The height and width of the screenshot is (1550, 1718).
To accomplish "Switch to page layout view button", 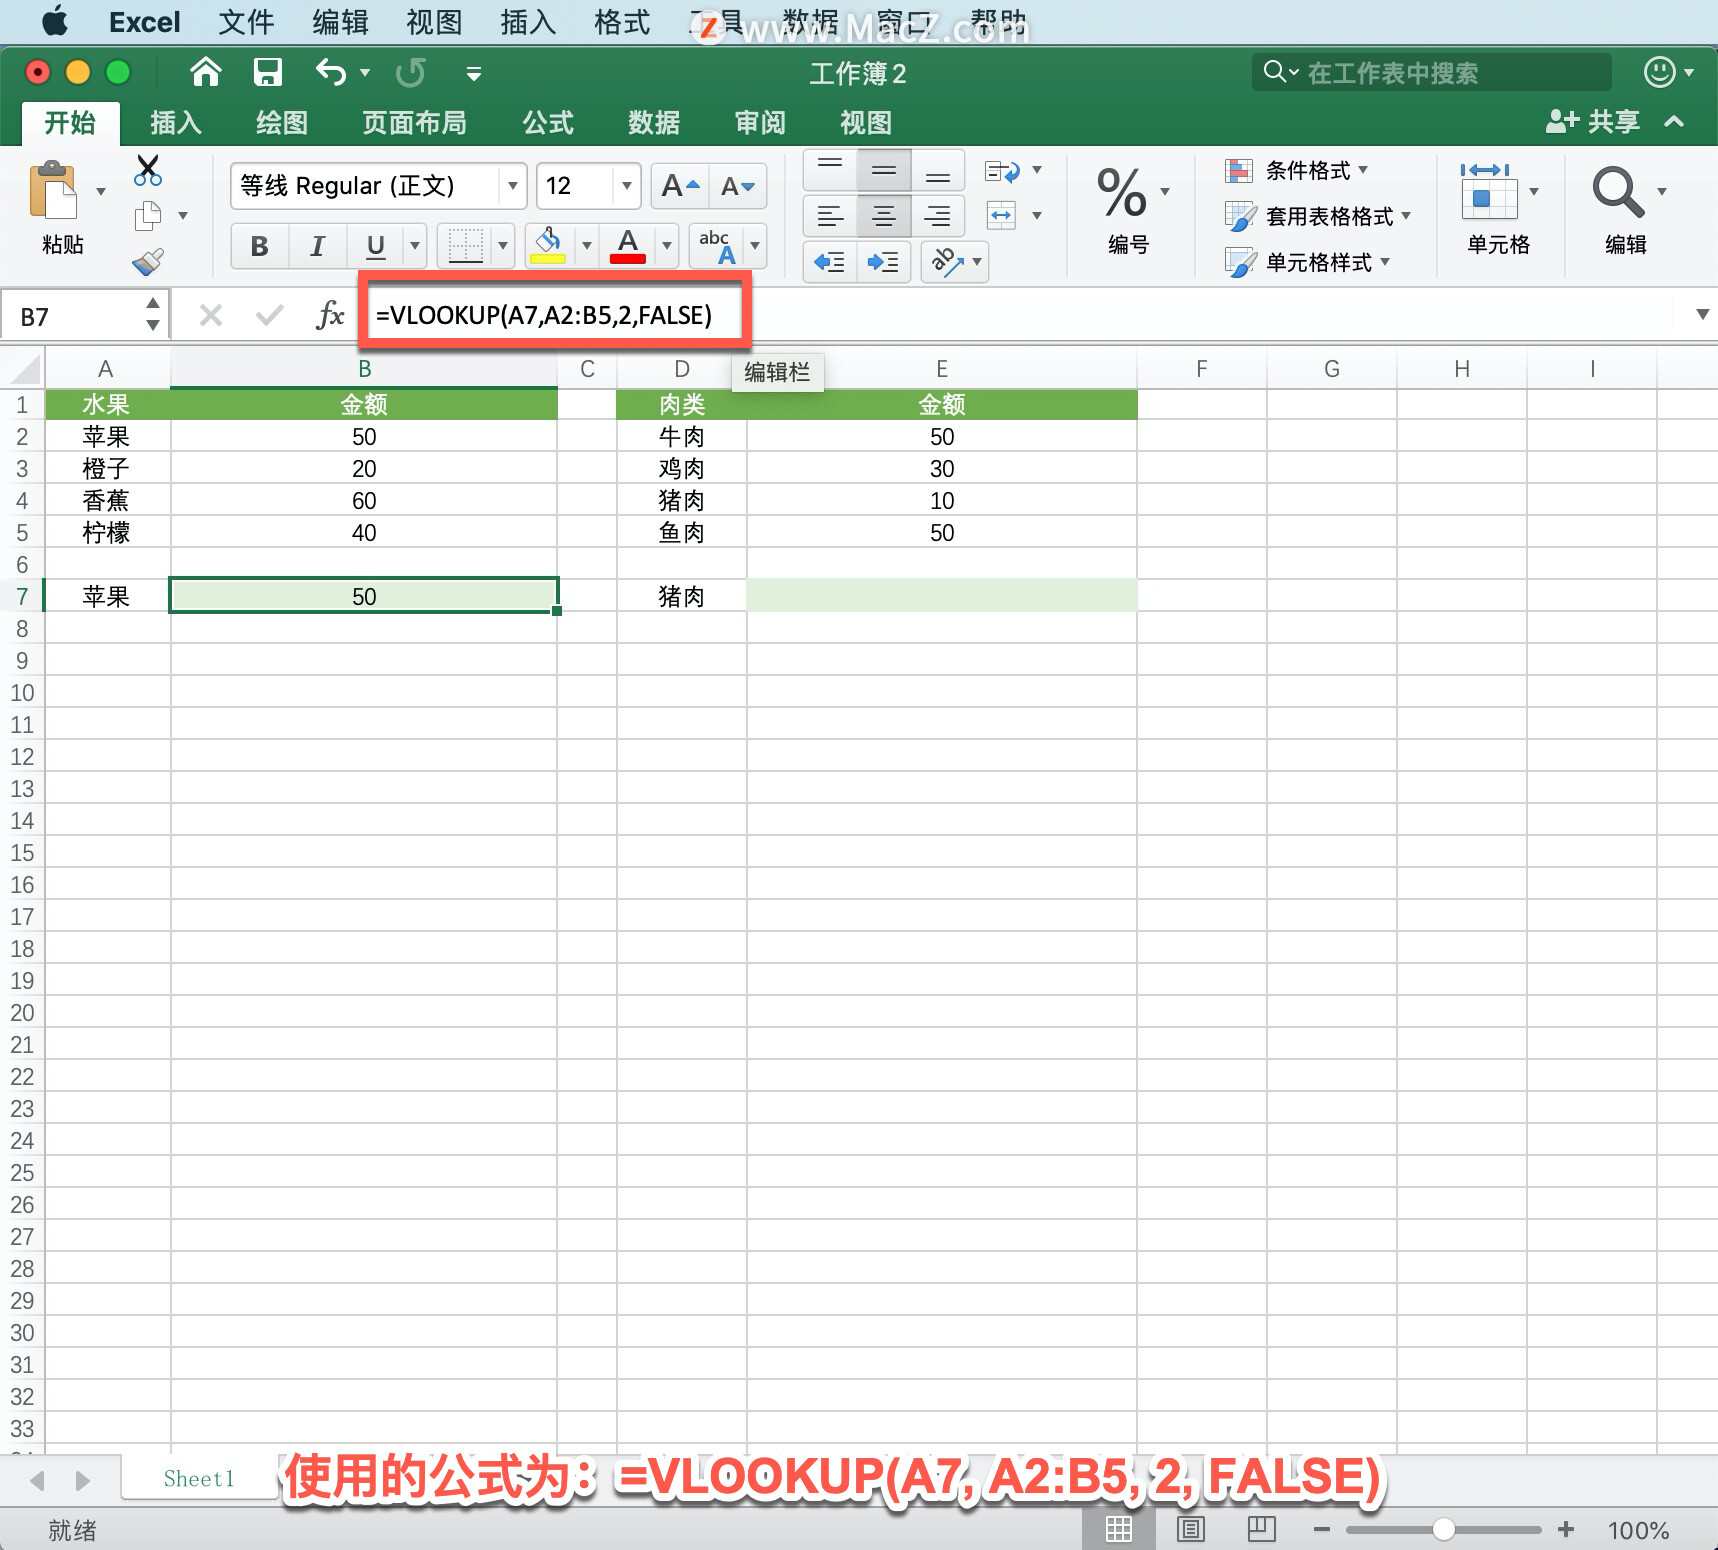I will [1191, 1529].
